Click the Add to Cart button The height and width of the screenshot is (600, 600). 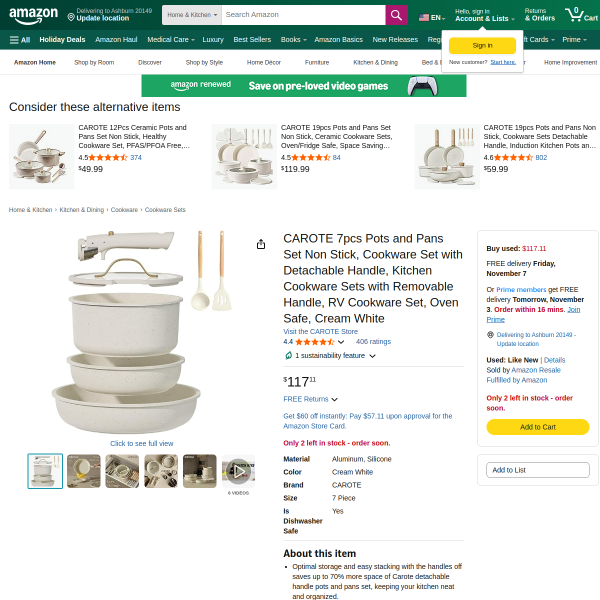click(x=538, y=427)
